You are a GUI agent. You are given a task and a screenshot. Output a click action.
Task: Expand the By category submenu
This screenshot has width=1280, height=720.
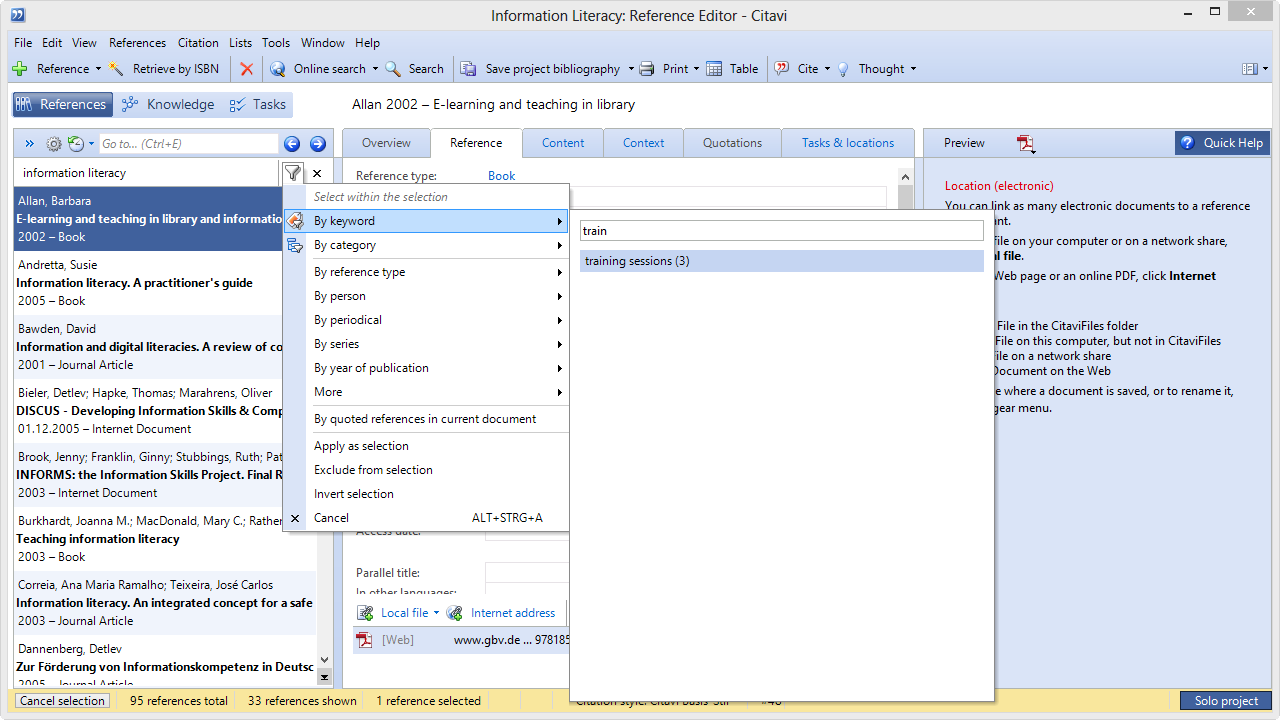426,245
